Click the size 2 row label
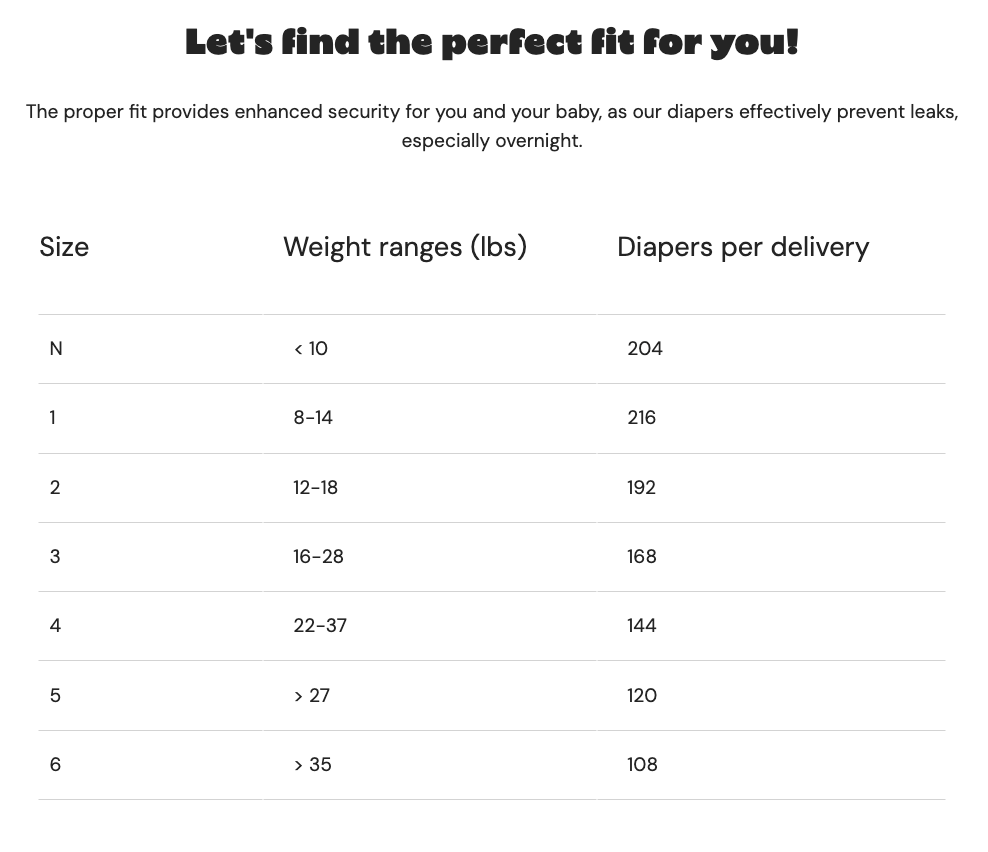 coord(55,488)
